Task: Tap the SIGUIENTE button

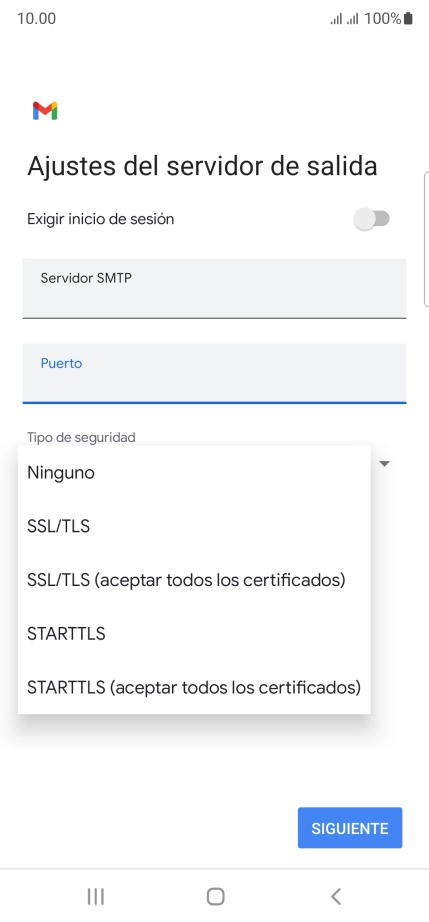Action: click(350, 828)
